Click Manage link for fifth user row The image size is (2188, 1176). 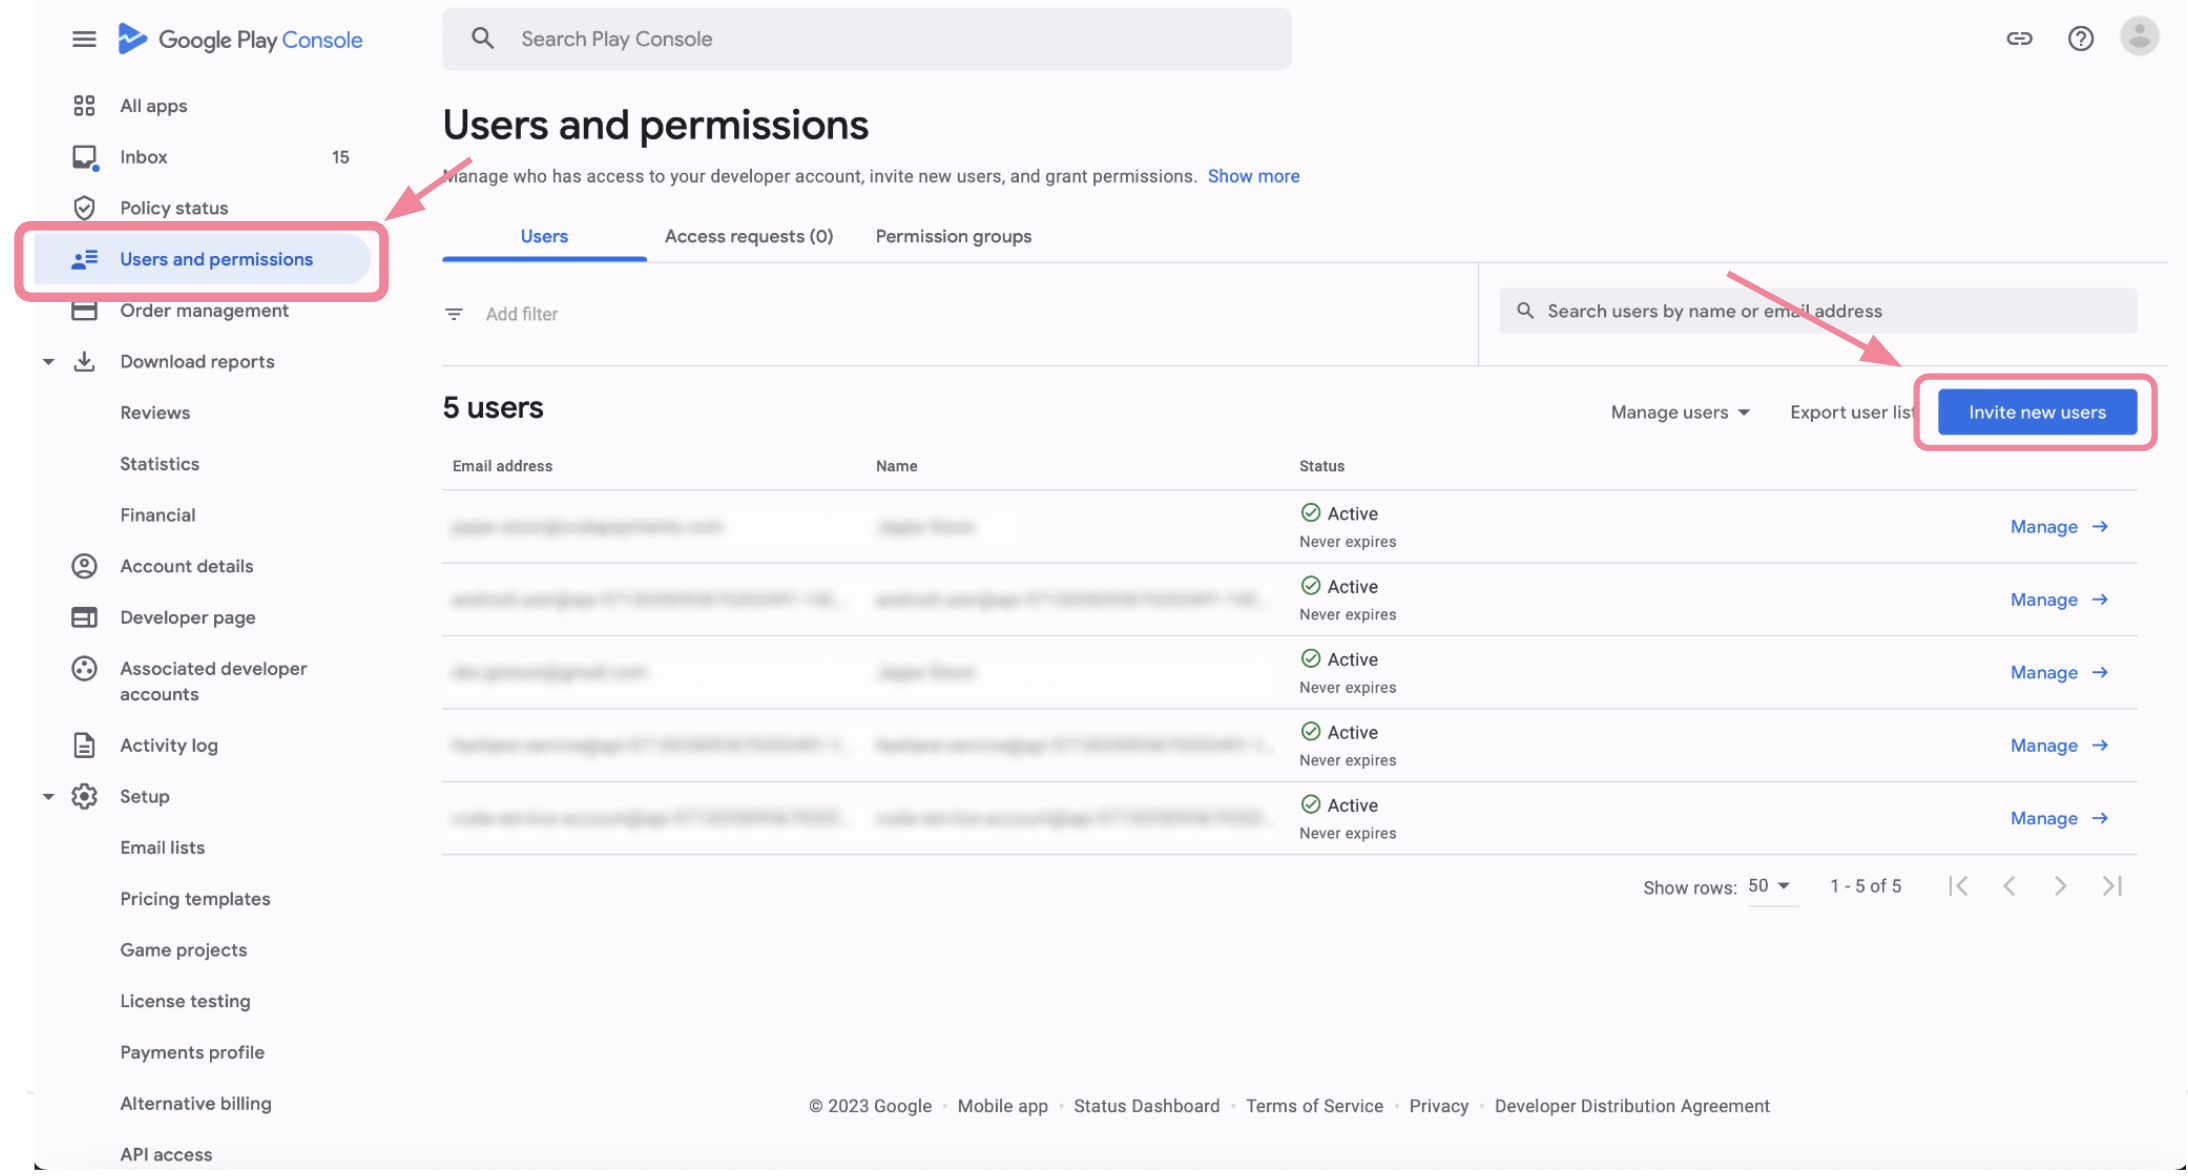(x=2059, y=819)
